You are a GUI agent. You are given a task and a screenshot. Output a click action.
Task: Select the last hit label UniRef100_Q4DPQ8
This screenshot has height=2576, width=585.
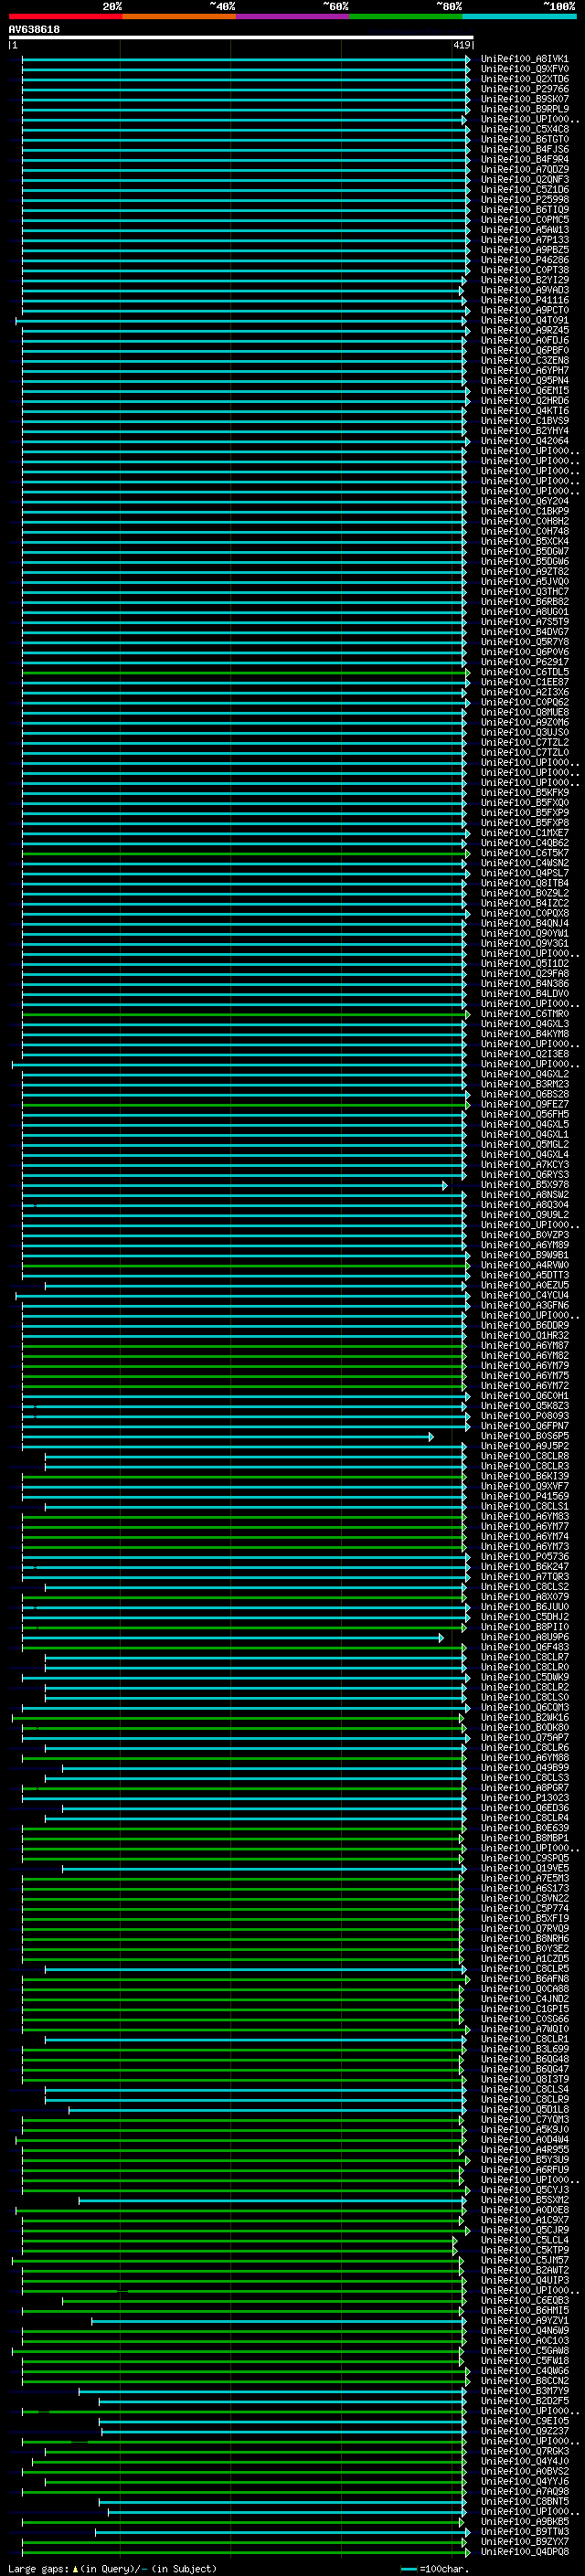click(524, 2551)
